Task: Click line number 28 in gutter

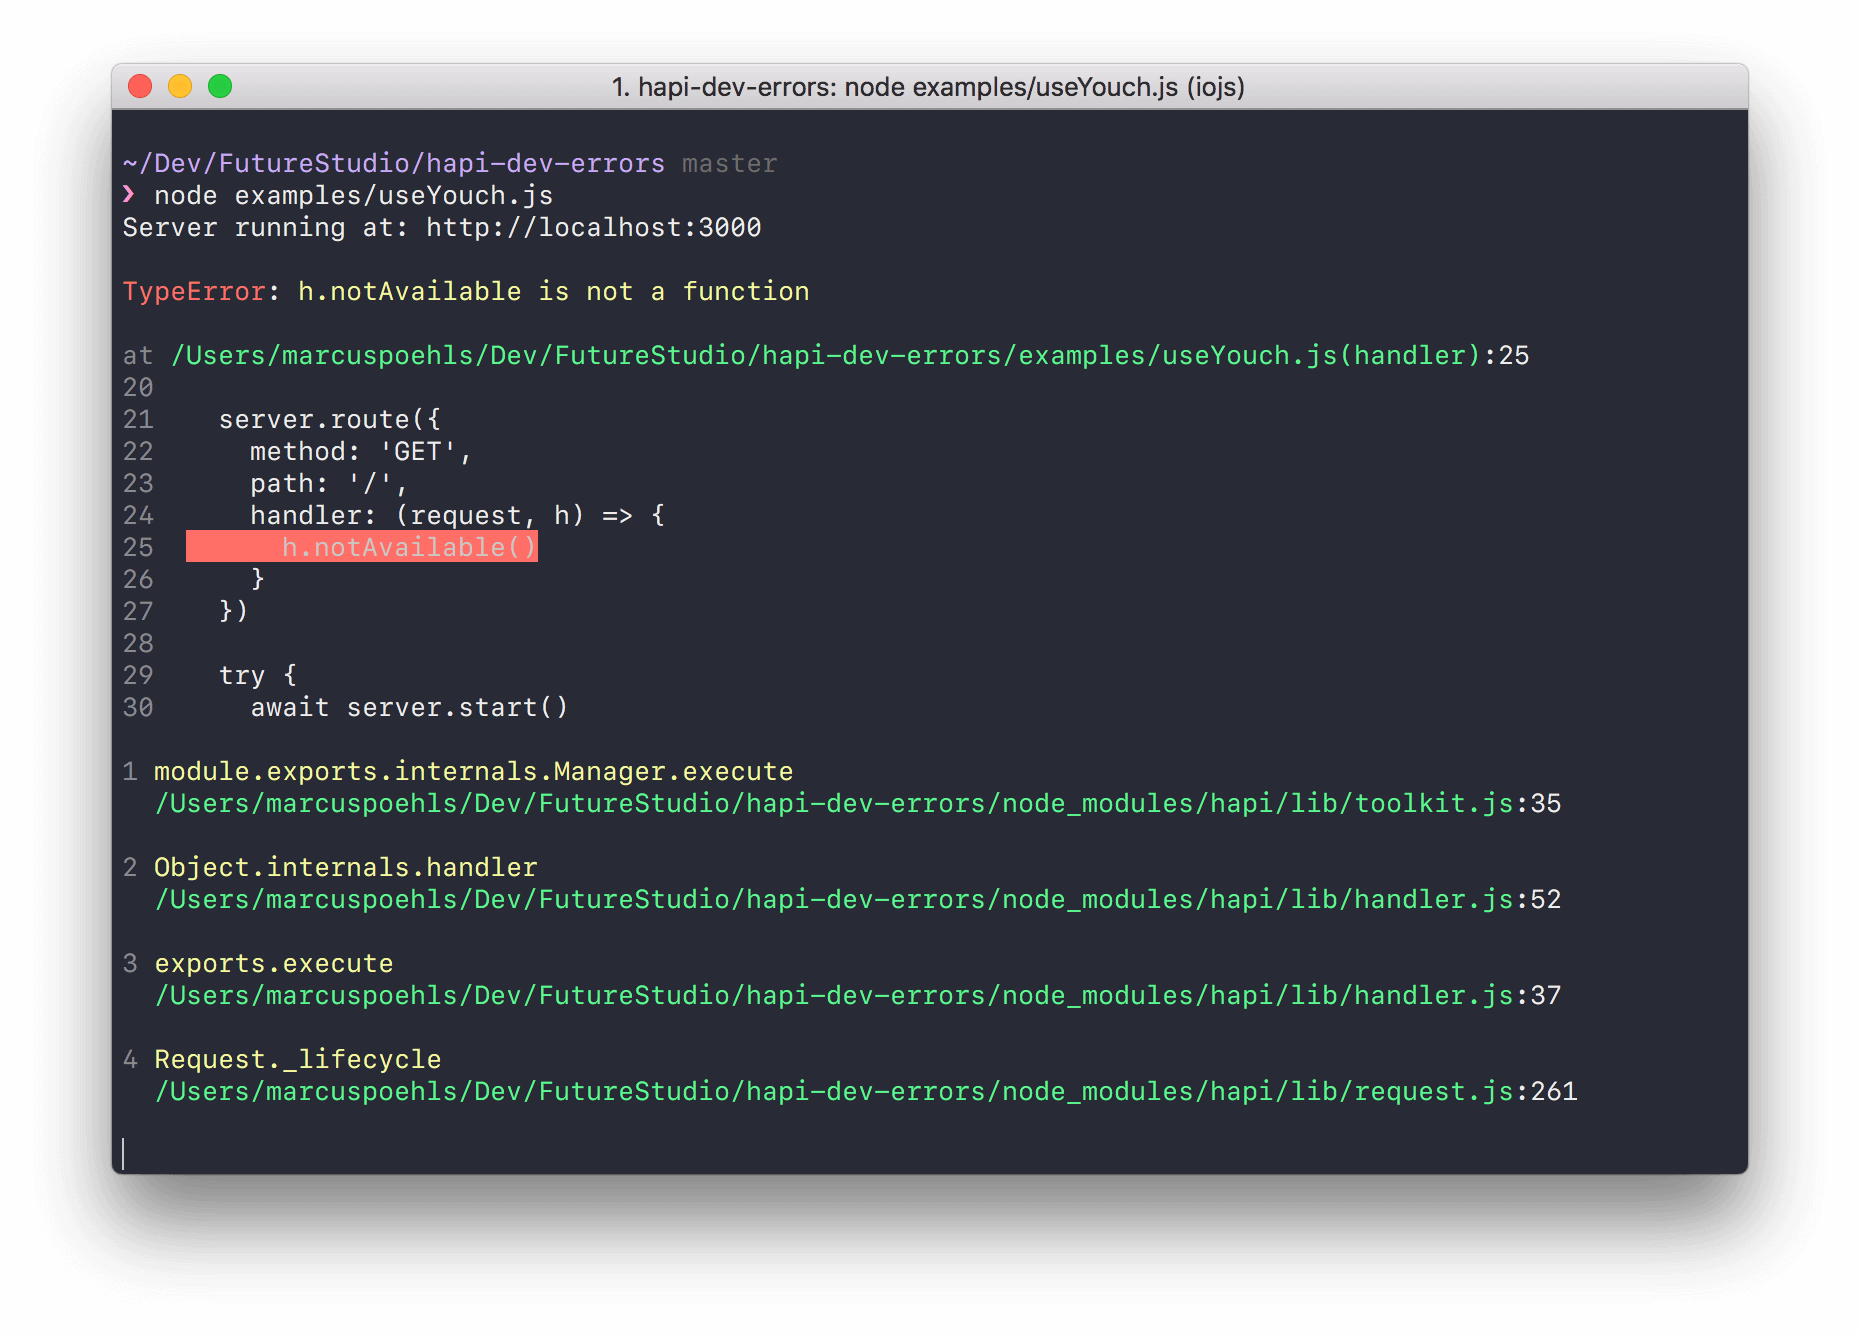Action: 138,643
